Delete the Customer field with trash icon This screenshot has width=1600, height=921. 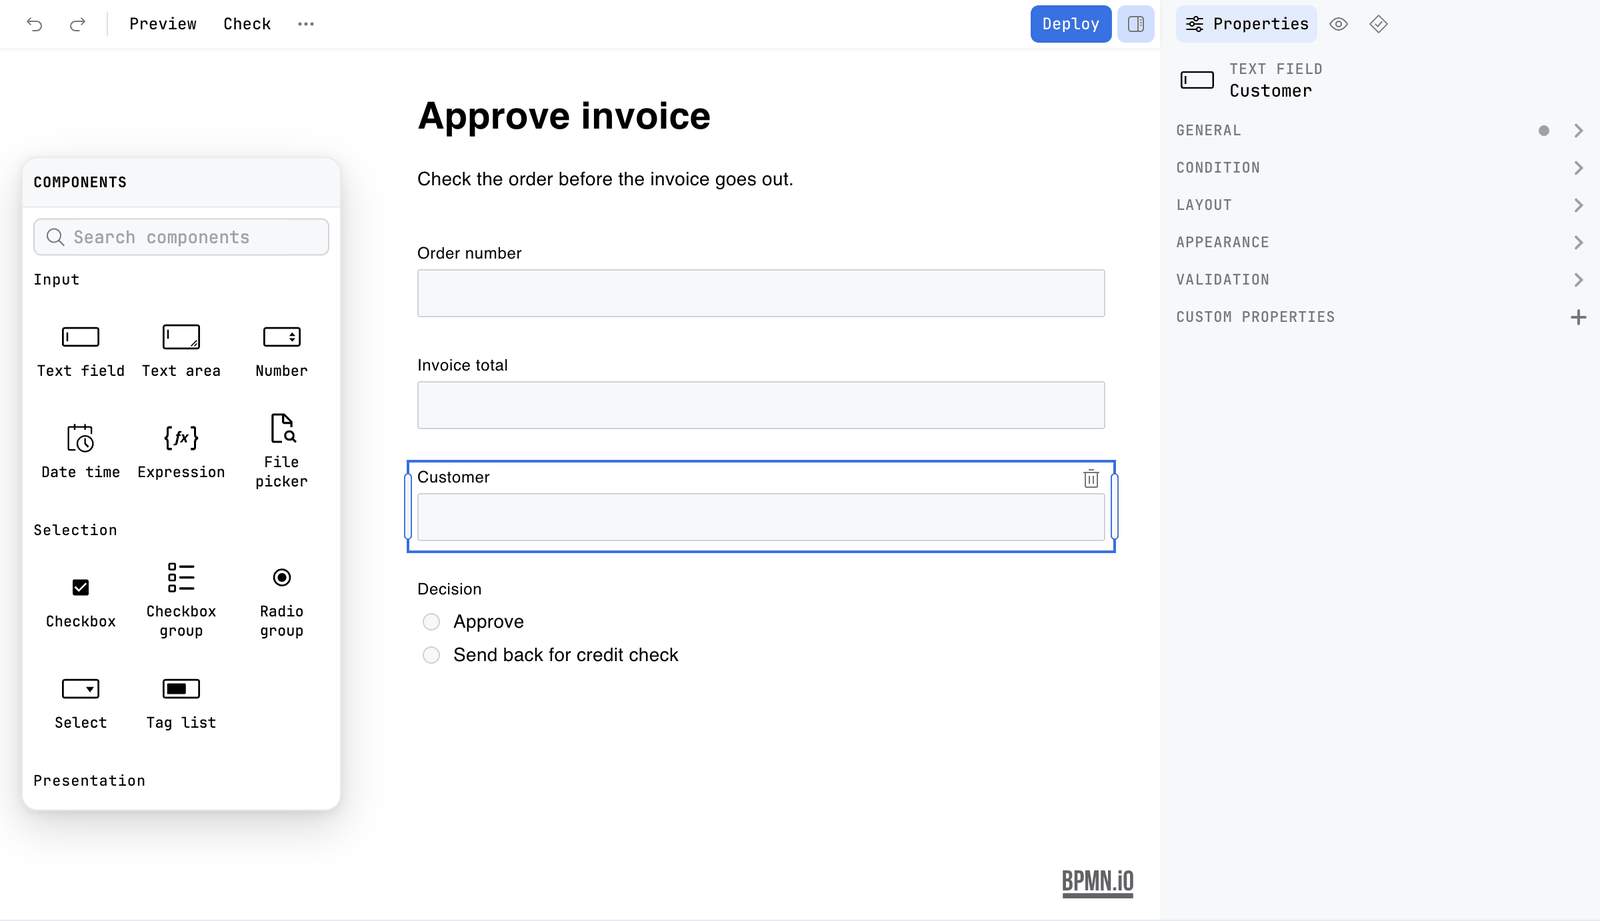1091,478
